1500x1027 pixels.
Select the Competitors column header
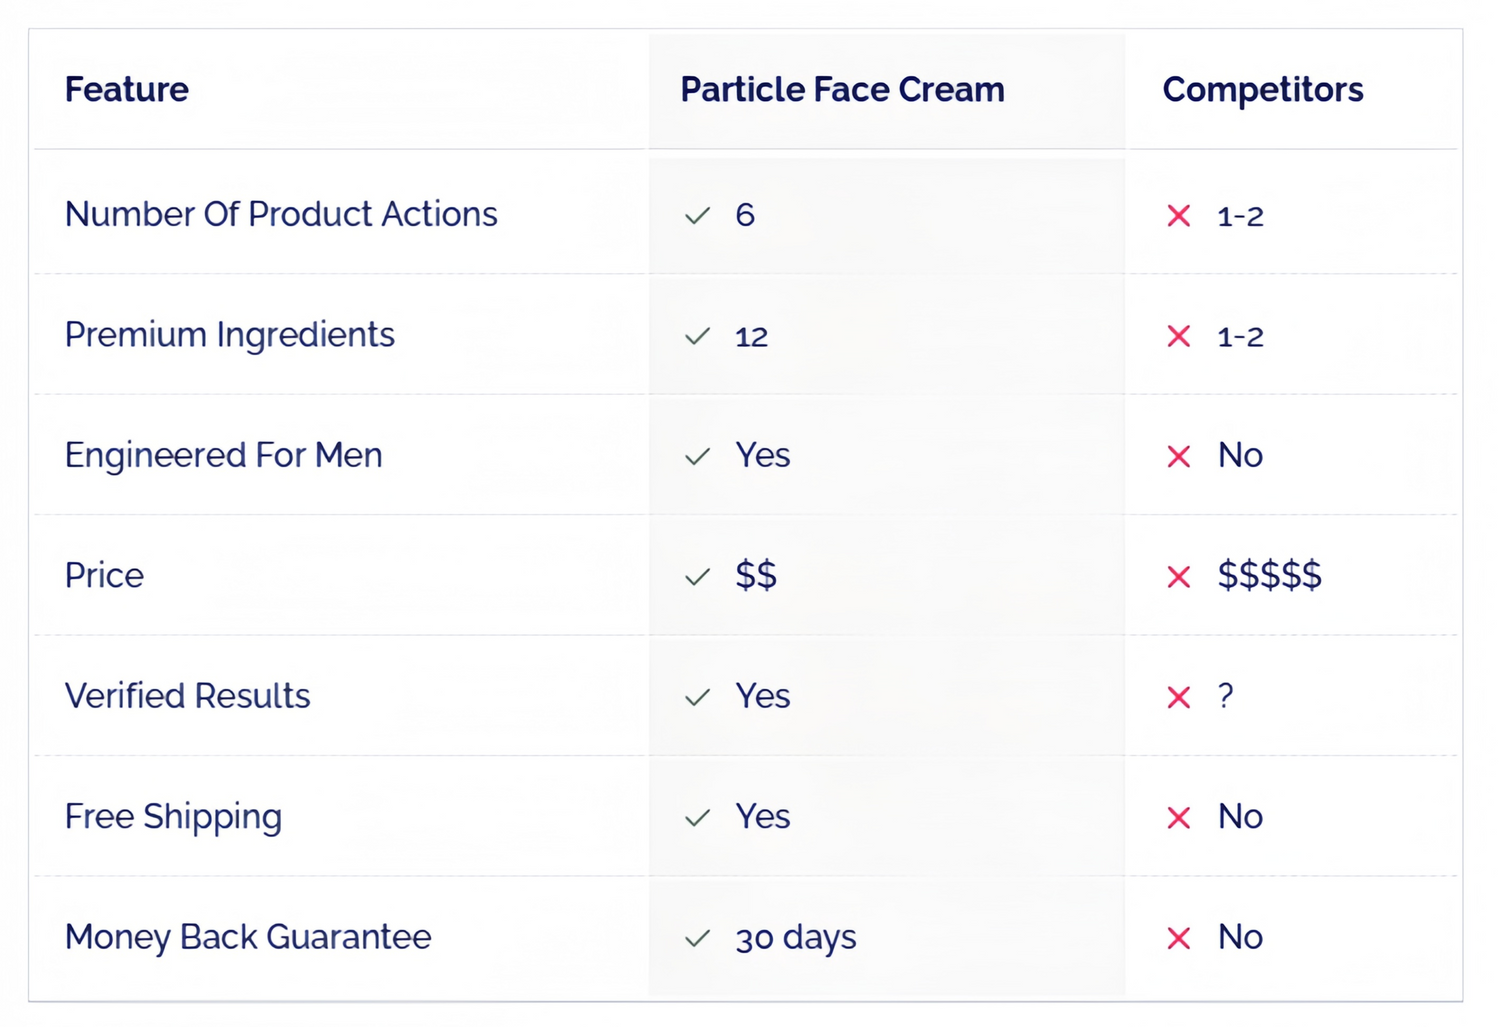(1262, 90)
